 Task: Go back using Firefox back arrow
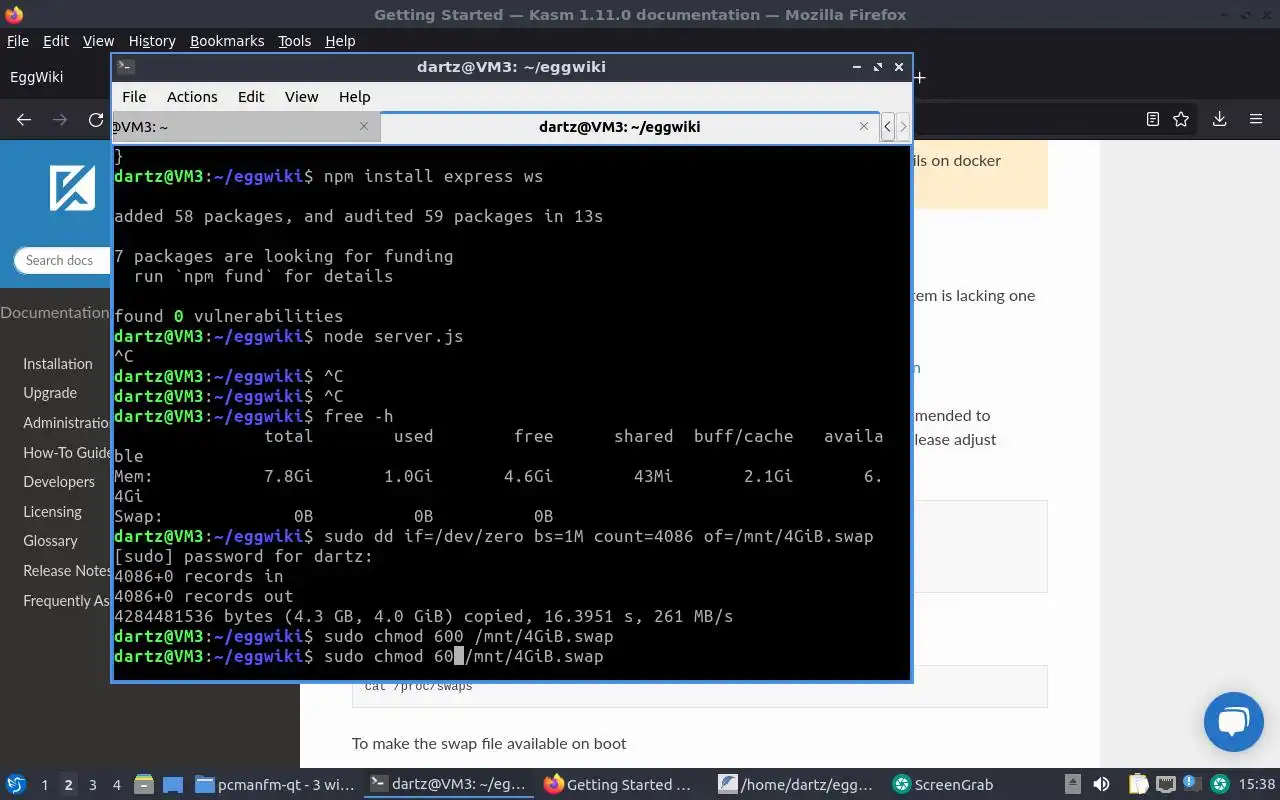pos(24,119)
